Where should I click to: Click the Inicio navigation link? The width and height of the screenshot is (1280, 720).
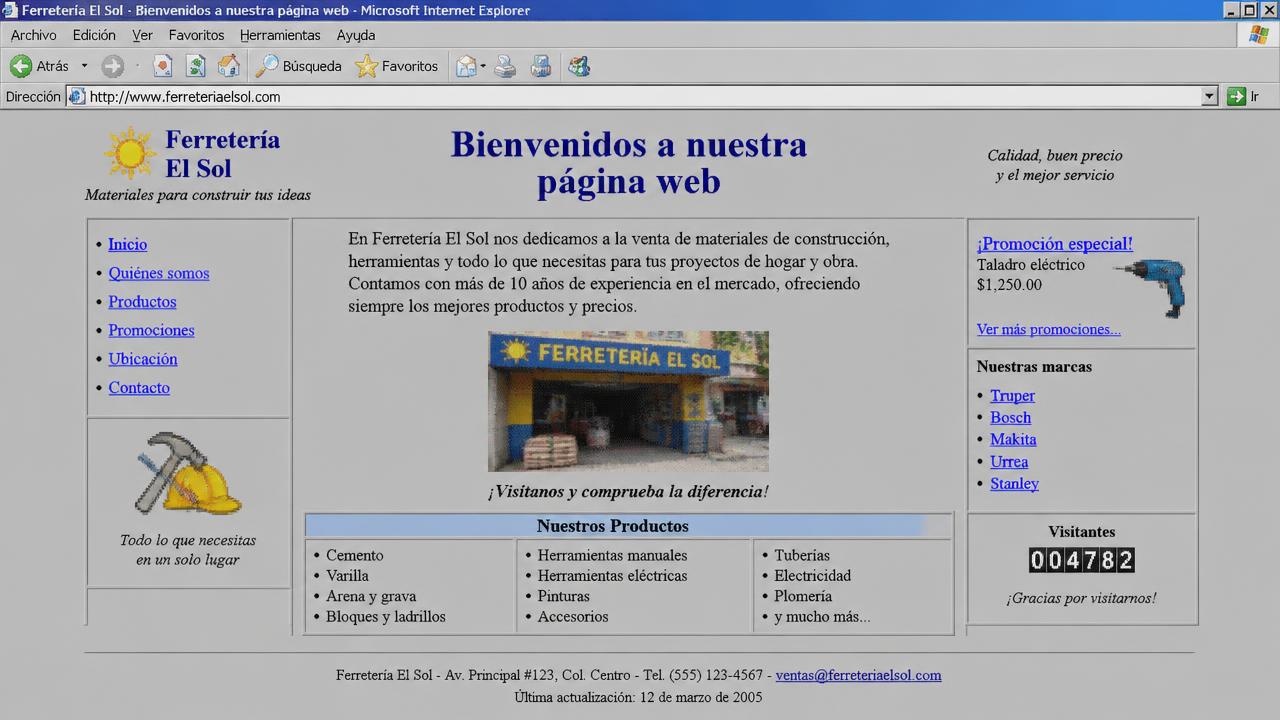(127, 244)
